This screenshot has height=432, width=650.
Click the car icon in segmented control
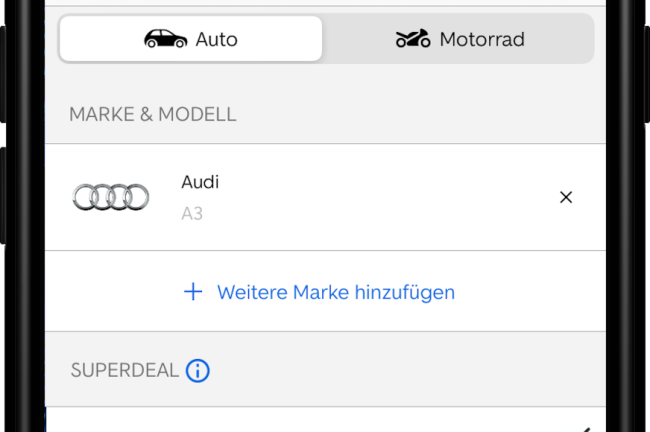coord(165,39)
